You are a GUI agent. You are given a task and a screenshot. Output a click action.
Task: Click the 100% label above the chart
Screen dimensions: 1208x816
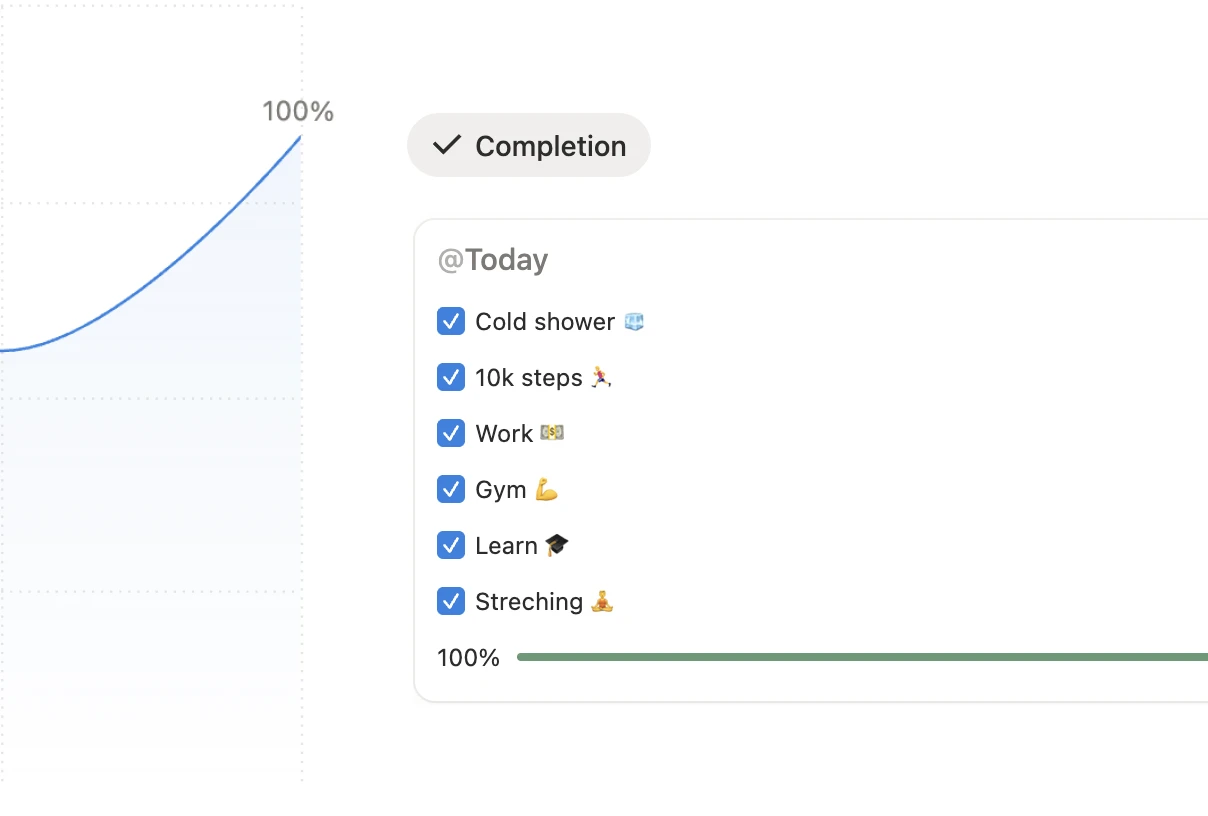point(297,111)
